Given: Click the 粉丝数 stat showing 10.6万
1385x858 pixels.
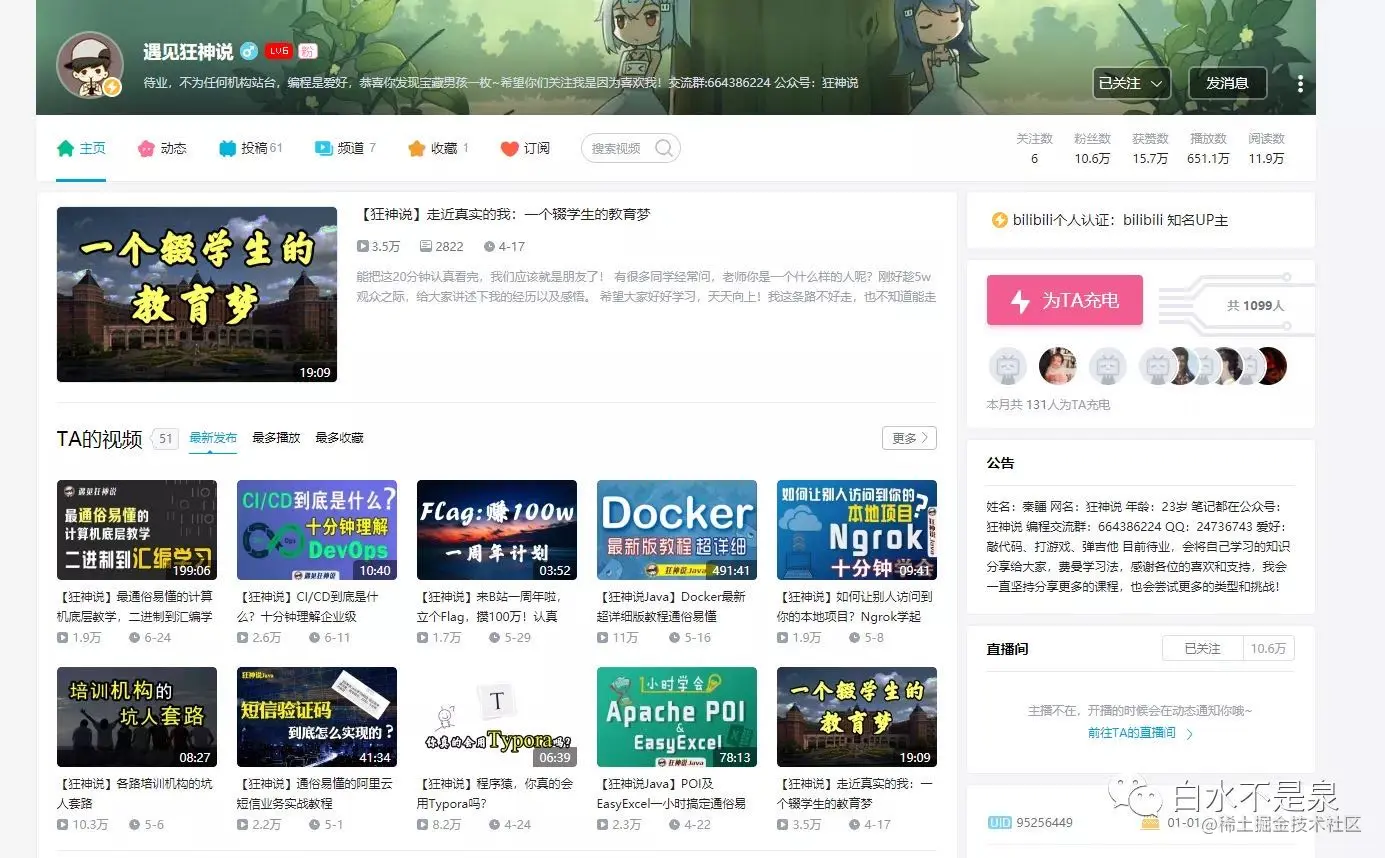Looking at the screenshot, I should pyautogui.click(x=1092, y=148).
